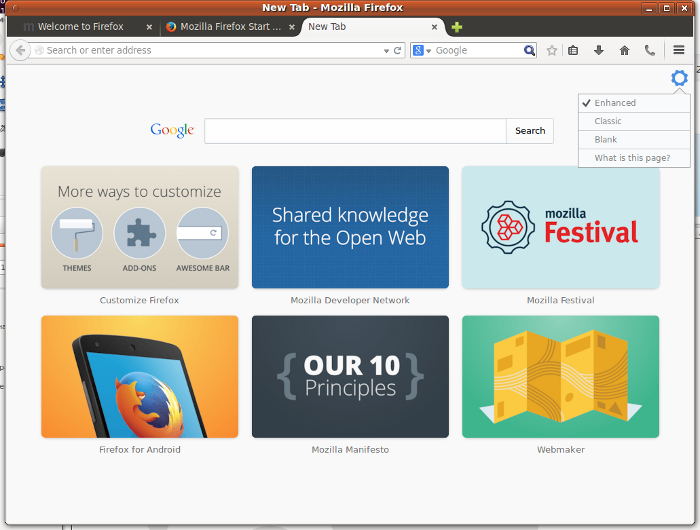Image resolution: width=700 pixels, height=530 pixels.
Task: Go to the home page icon
Action: pyautogui.click(x=625, y=50)
